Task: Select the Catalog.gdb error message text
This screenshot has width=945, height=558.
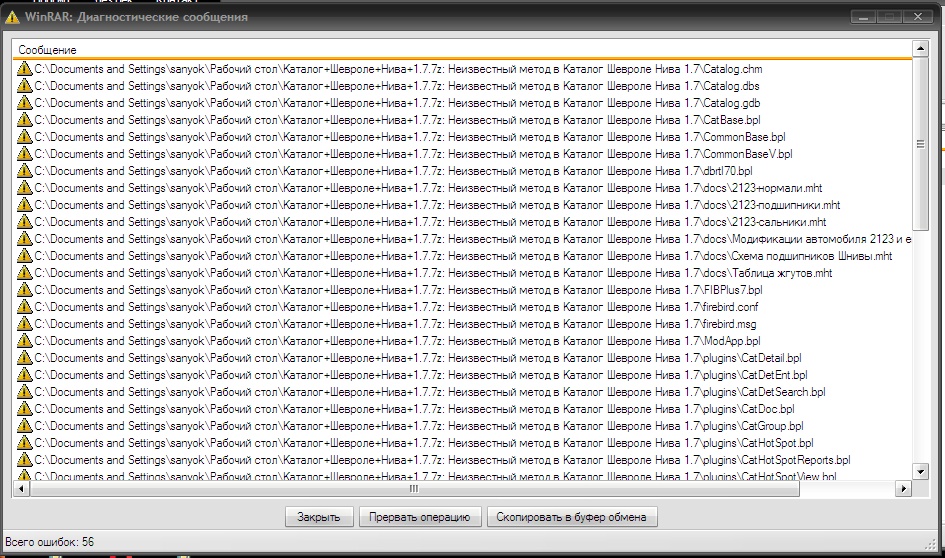Action: (397, 102)
